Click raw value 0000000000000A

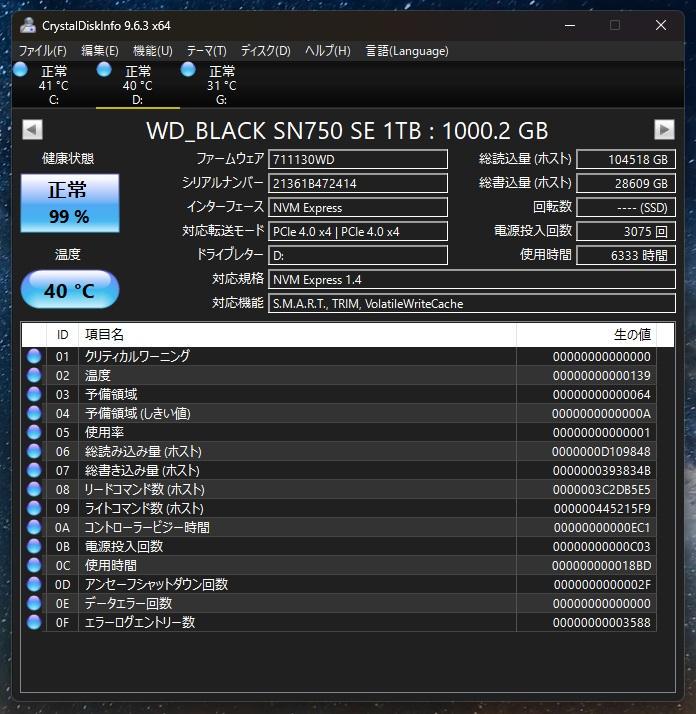click(601, 413)
